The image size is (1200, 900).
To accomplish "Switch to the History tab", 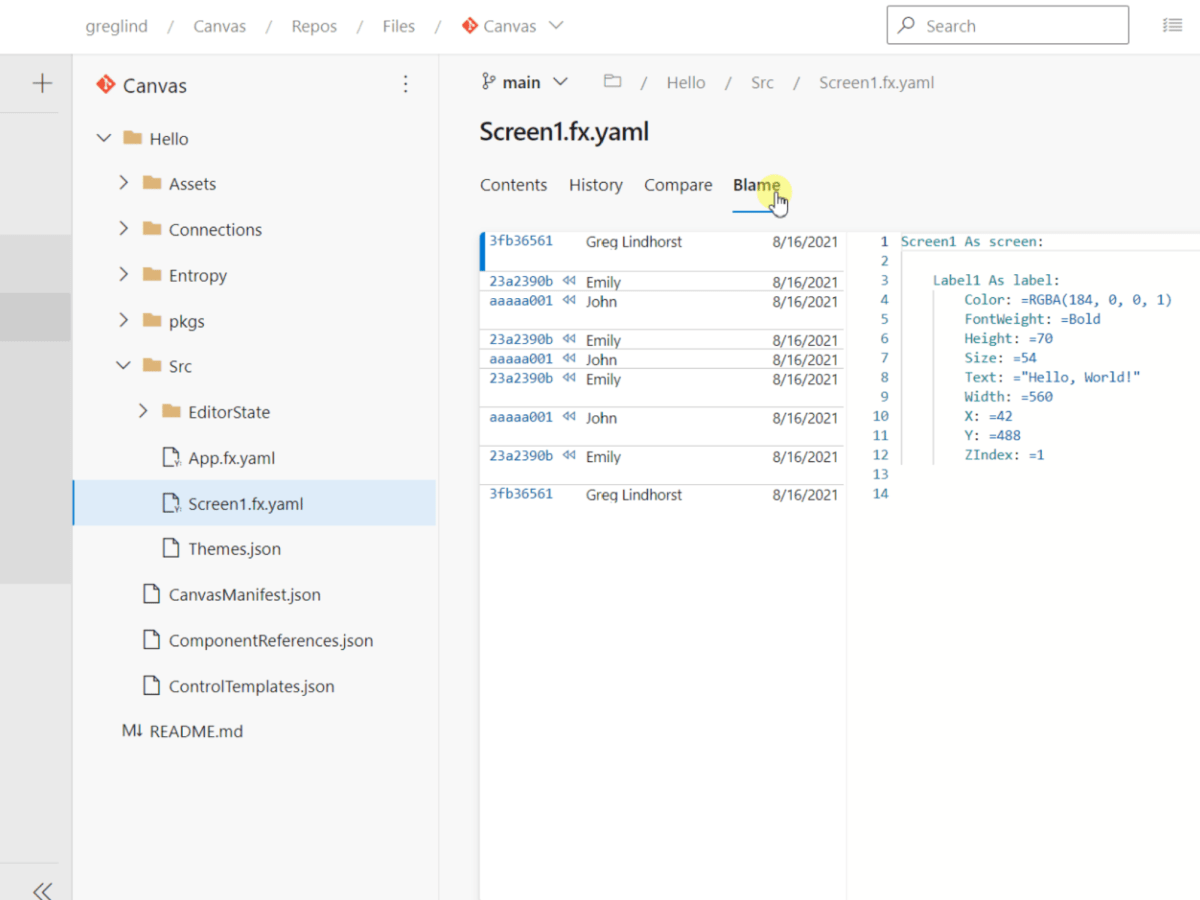I will click(595, 185).
